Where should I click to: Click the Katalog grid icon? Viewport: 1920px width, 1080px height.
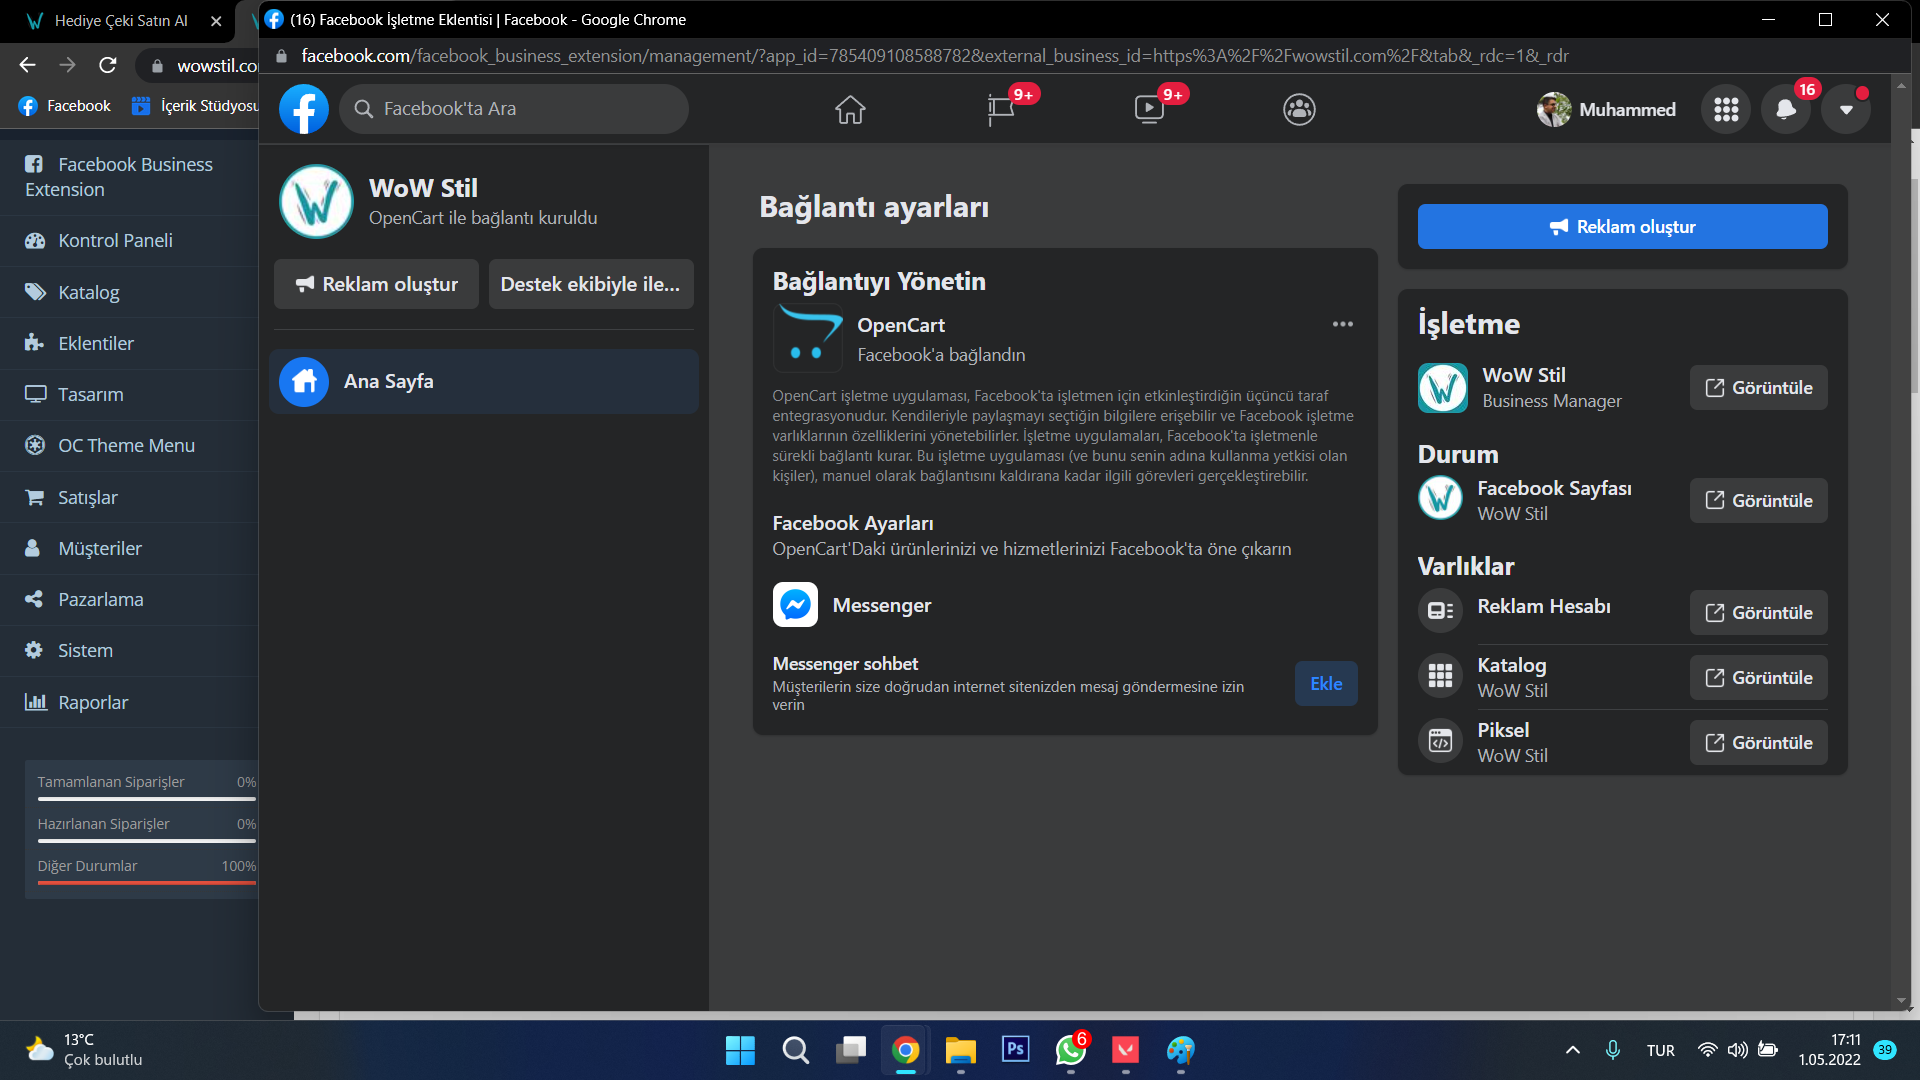[1440, 676]
